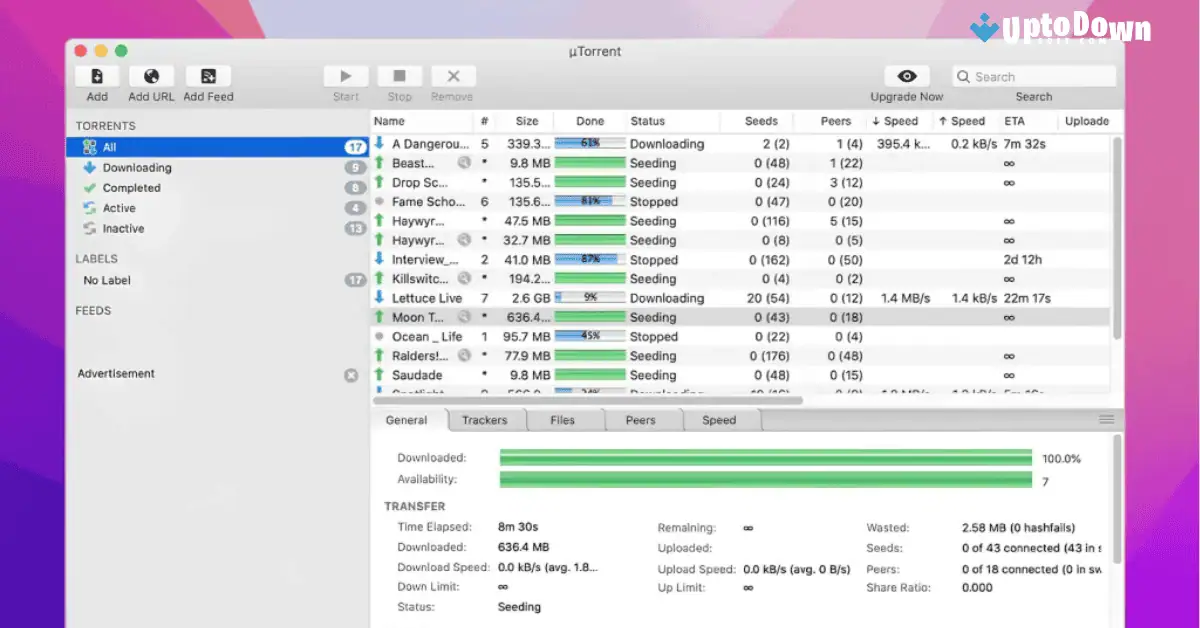Dismiss the Advertisement with its X control
This screenshot has height=628, width=1200.
[x=351, y=375]
